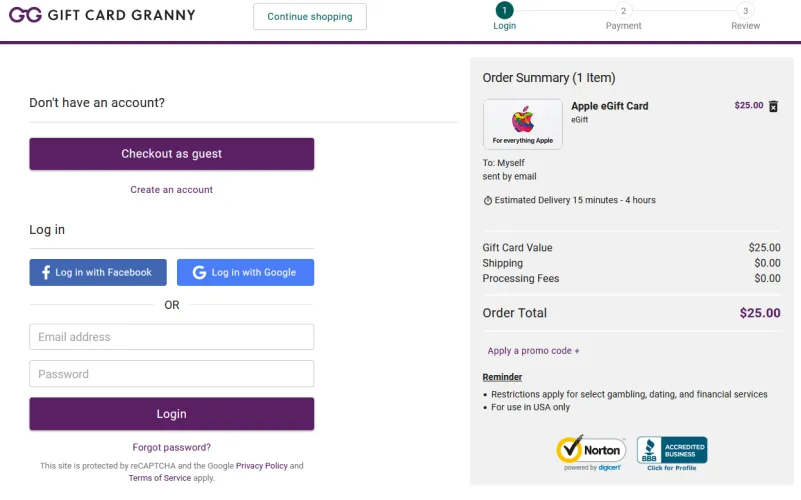801x500 pixels.
Task: Open the BBB Accredited Business profile badge
Action: (672, 453)
